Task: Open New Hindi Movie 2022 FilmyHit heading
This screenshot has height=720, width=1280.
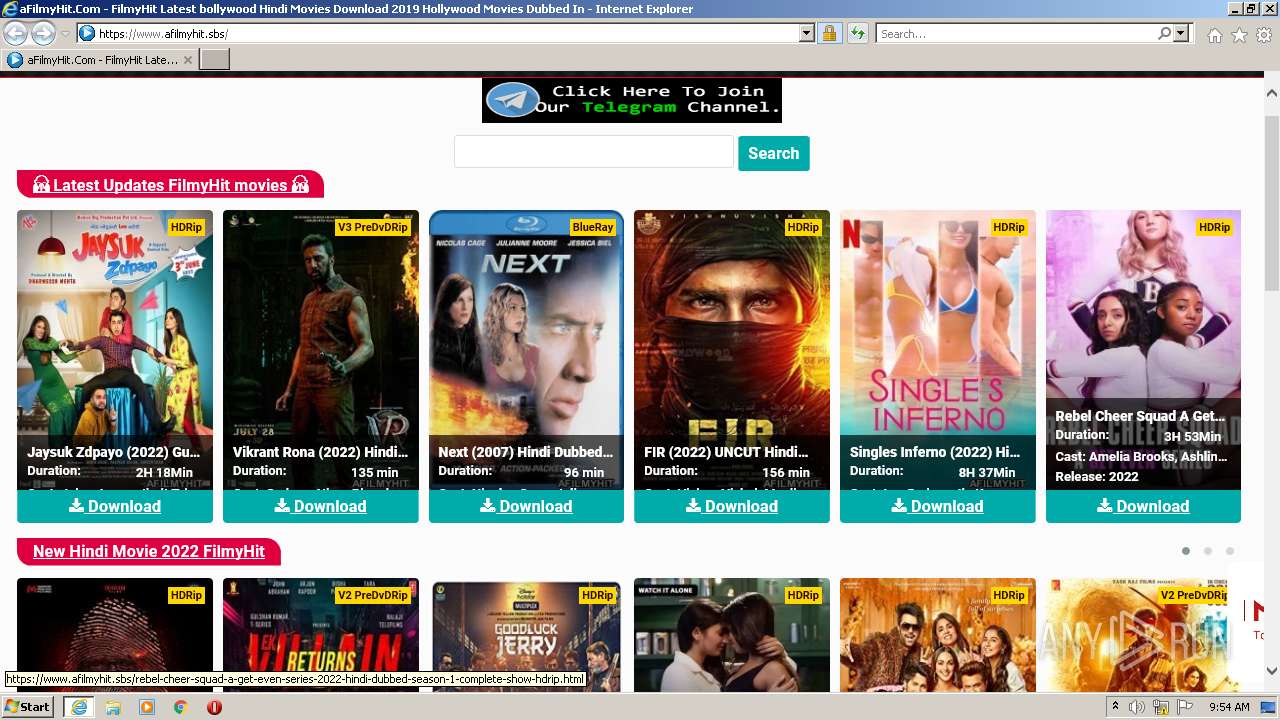Action: (x=148, y=551)
